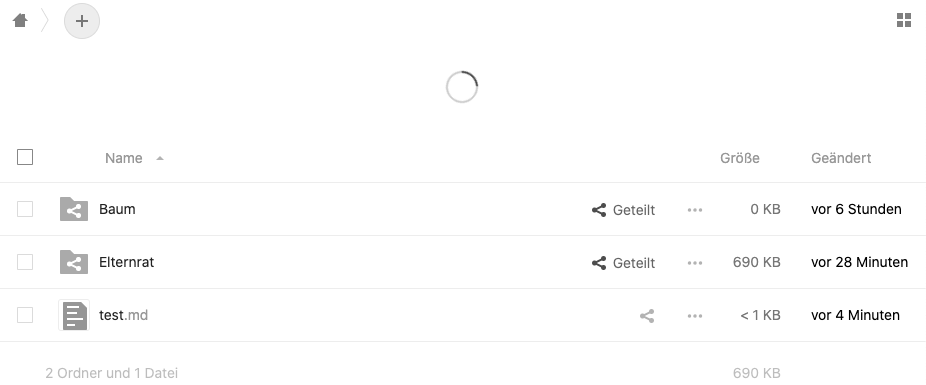
Task: Open more actions for Elternrat
Action: 695,263
